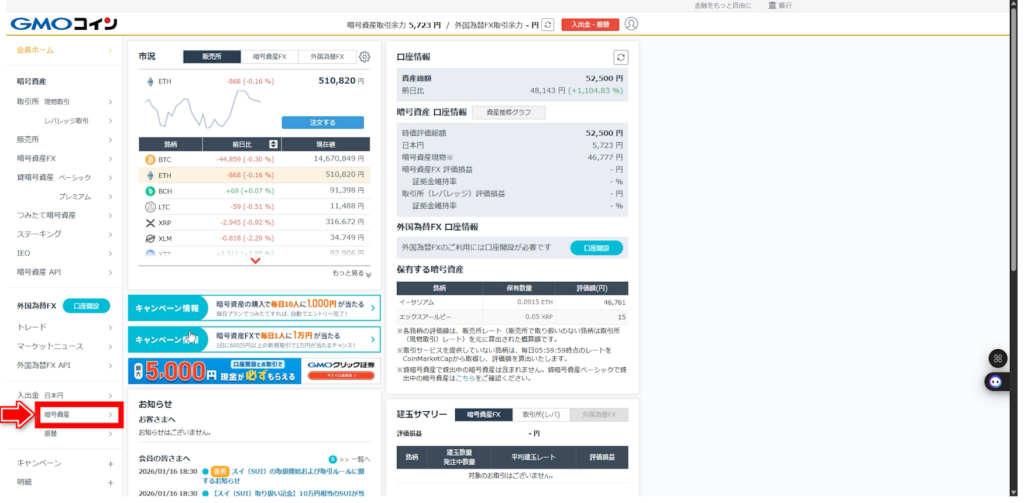Expand the market list with もっと見る

click(351, 273)
